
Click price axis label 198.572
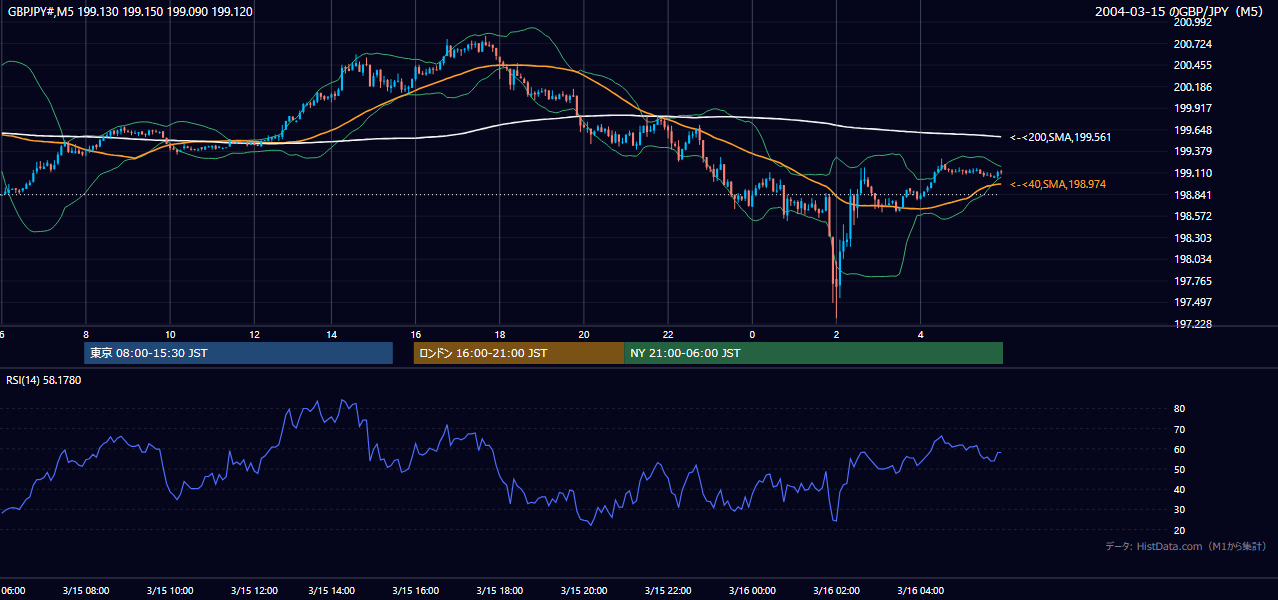(x=1192, y=216)
